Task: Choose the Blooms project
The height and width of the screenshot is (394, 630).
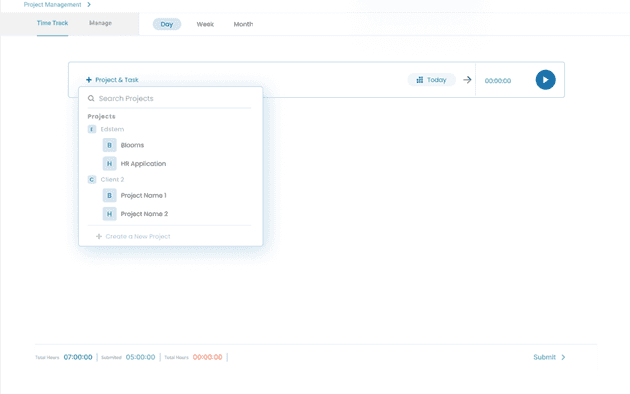Action: pos(132,145)
